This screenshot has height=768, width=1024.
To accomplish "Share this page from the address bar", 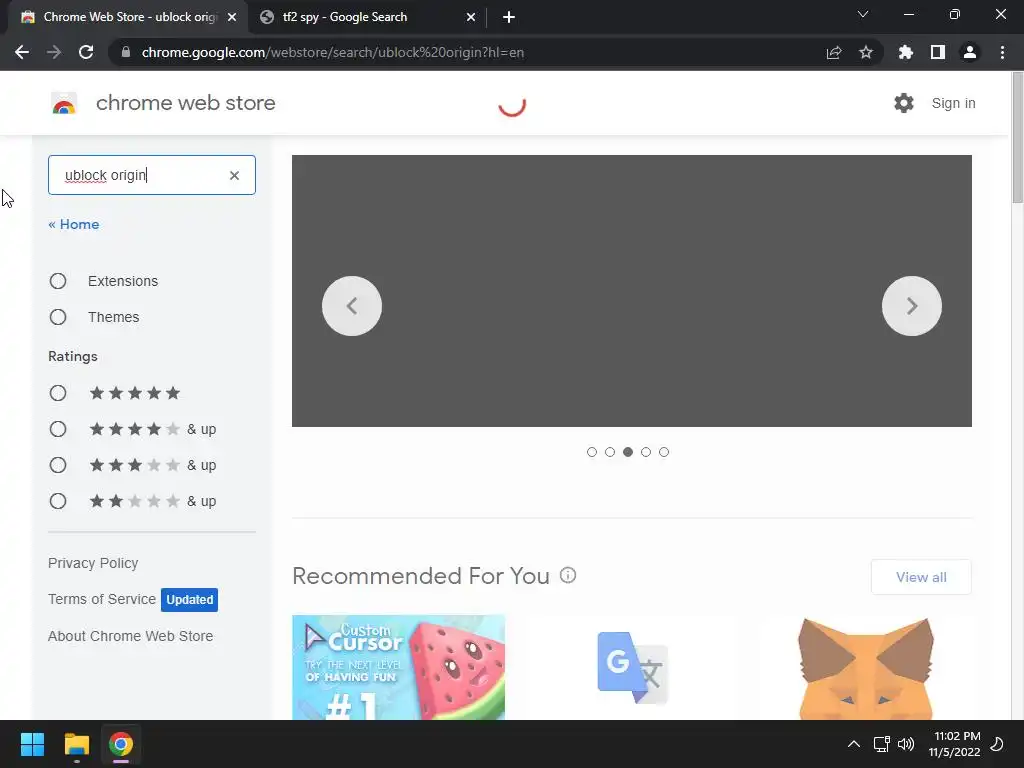I will (834, 52).
